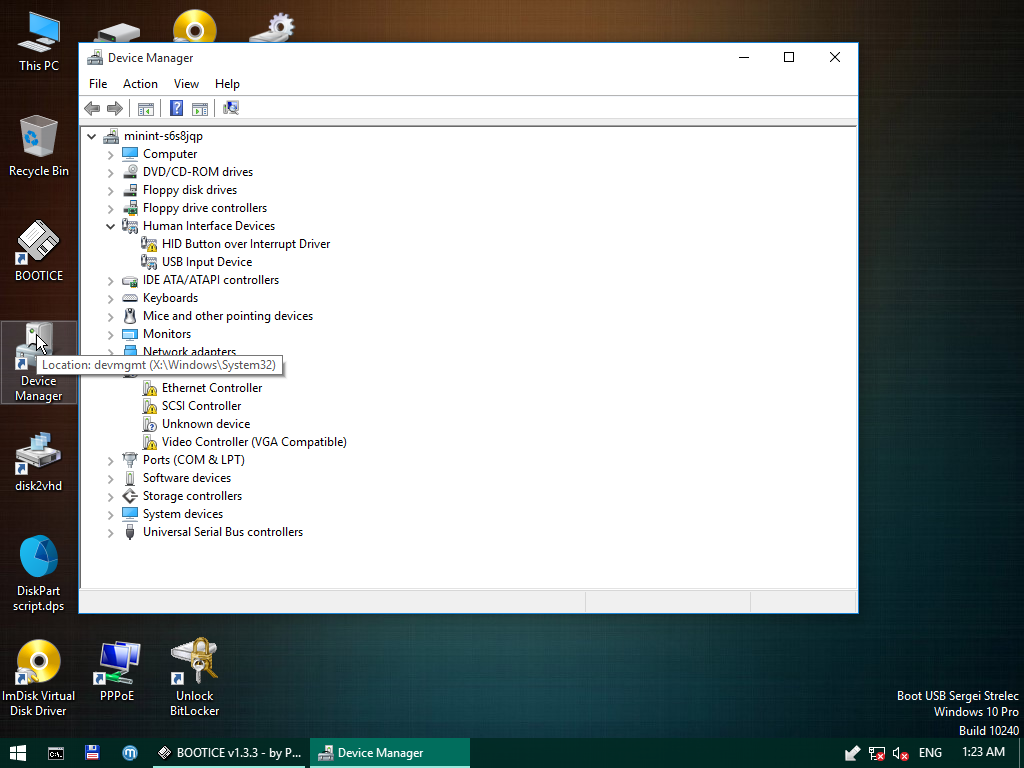The height and width of the screenshot is (768, 1024).
Task: Click the Back arrow toolbar icon
Action: pyautogui.click(x=92, y=108)
